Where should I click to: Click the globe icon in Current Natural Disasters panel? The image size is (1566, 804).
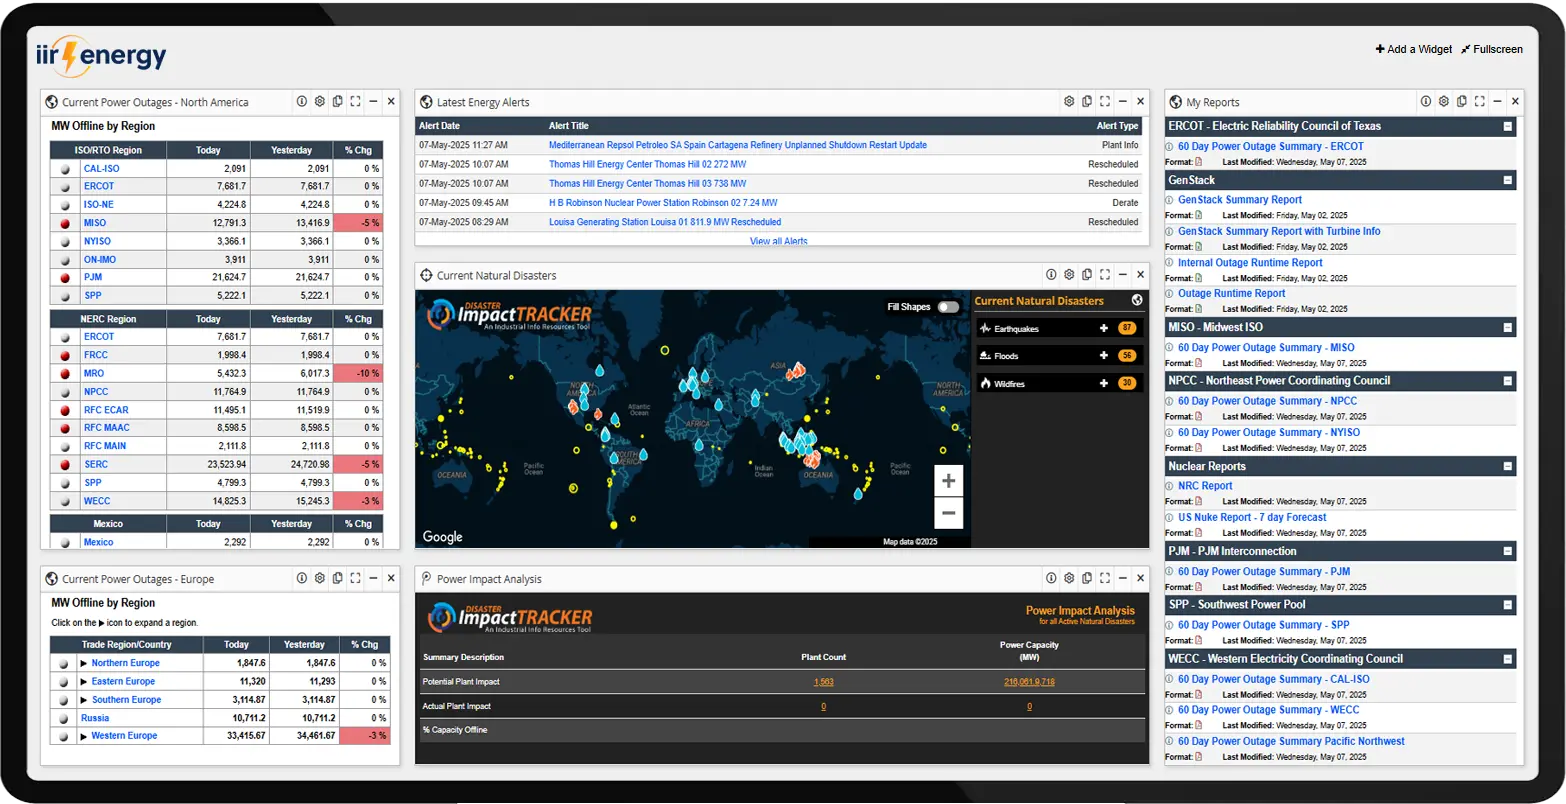(x=1136, y=300)
